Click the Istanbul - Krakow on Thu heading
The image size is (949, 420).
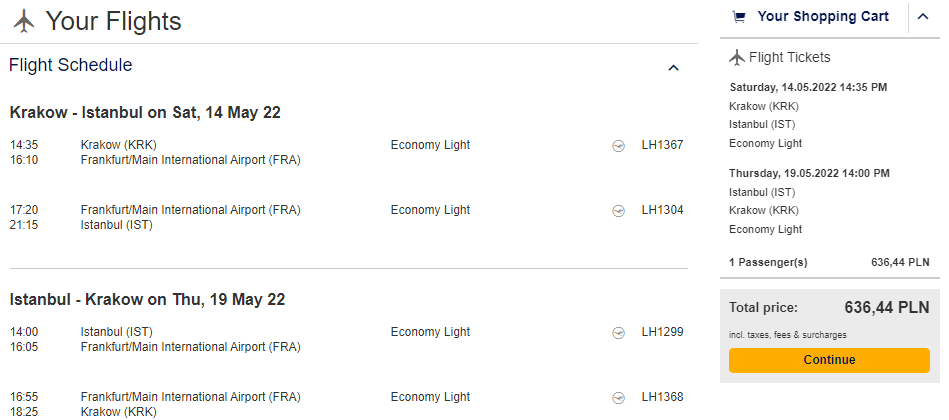point(147,300)
